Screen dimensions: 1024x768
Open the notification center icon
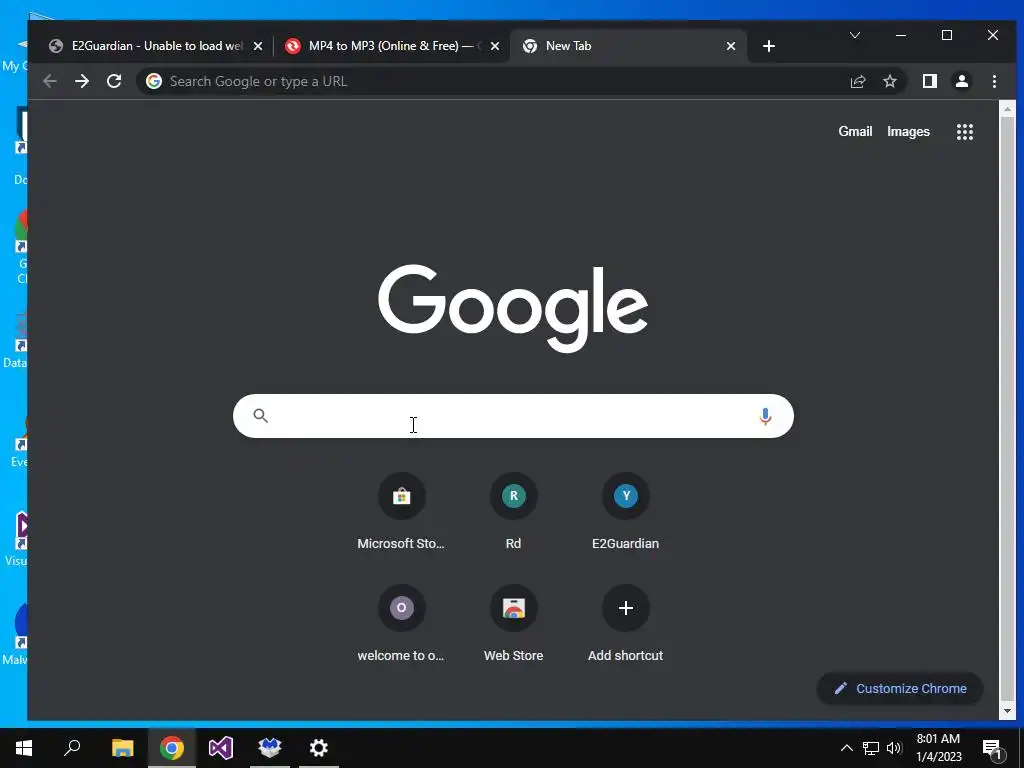pos(993,748)
